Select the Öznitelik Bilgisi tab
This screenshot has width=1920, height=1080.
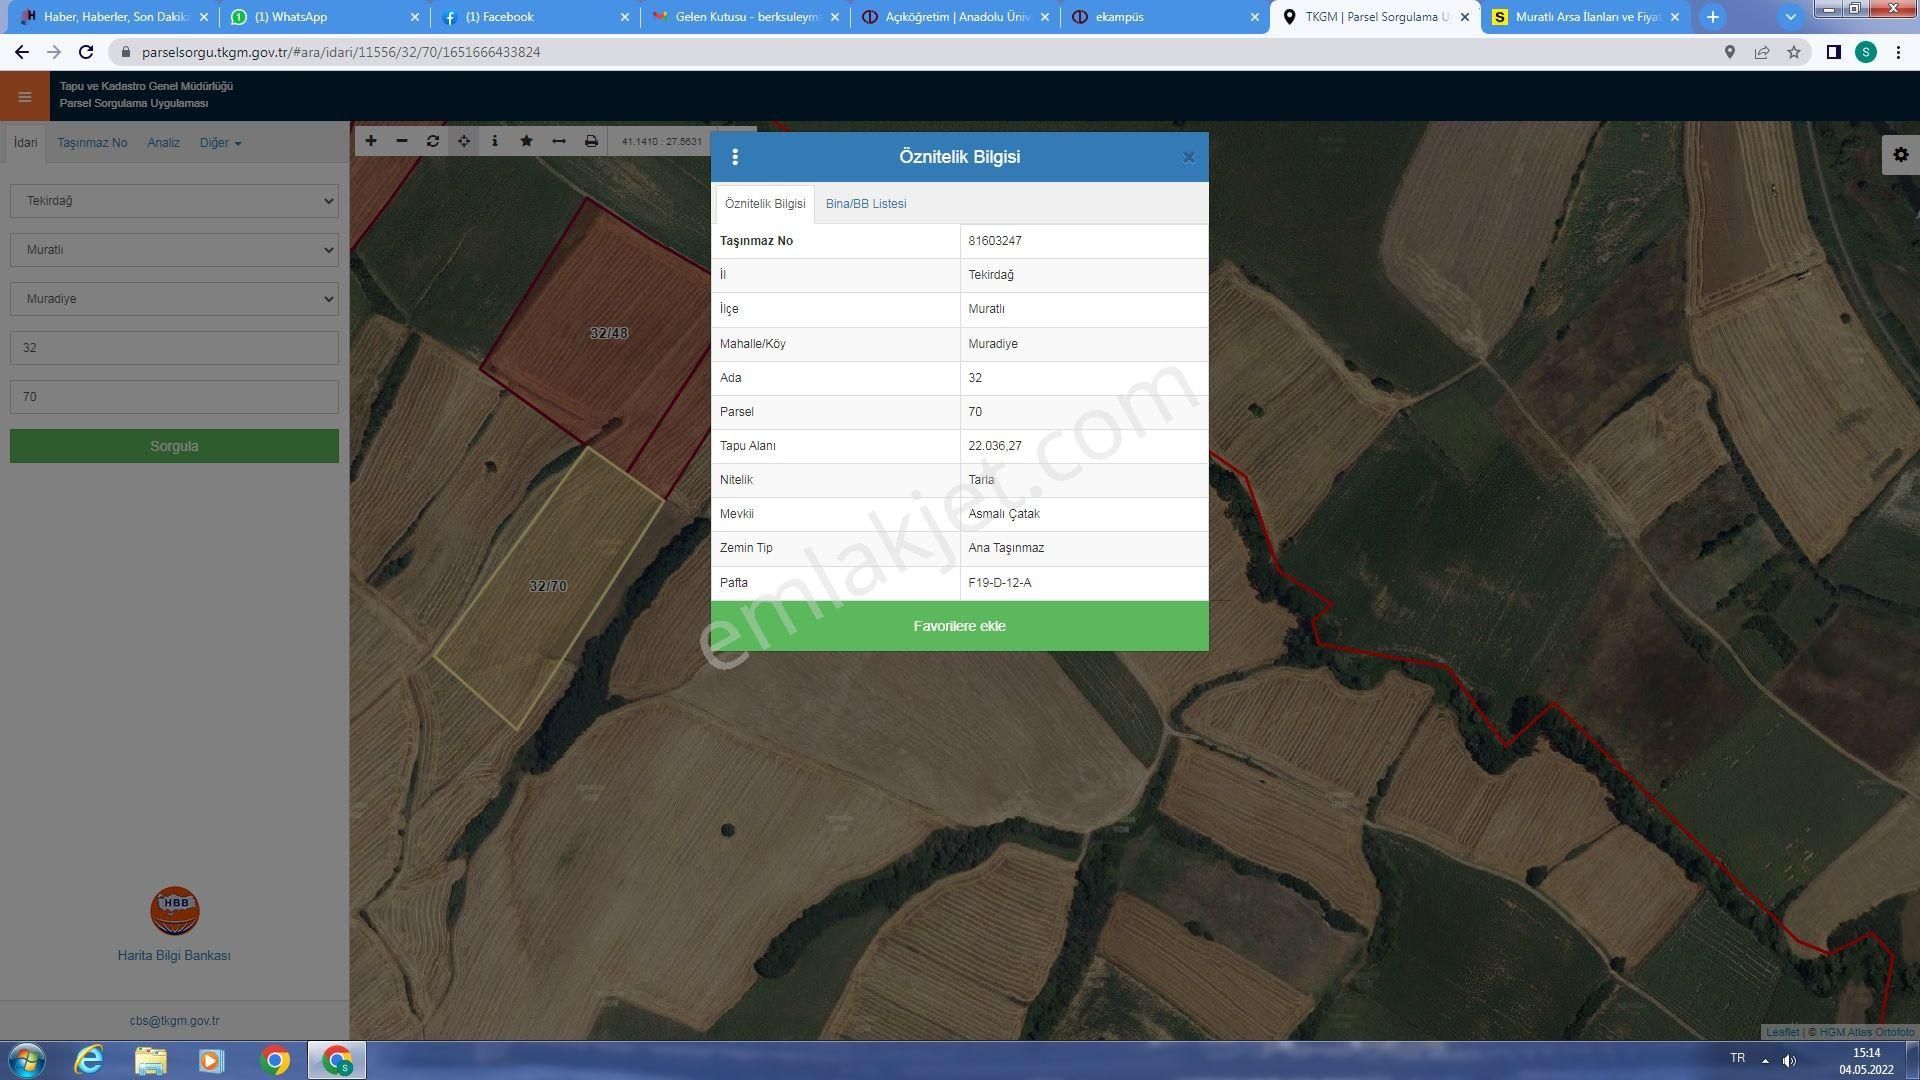tap(765, 204)
